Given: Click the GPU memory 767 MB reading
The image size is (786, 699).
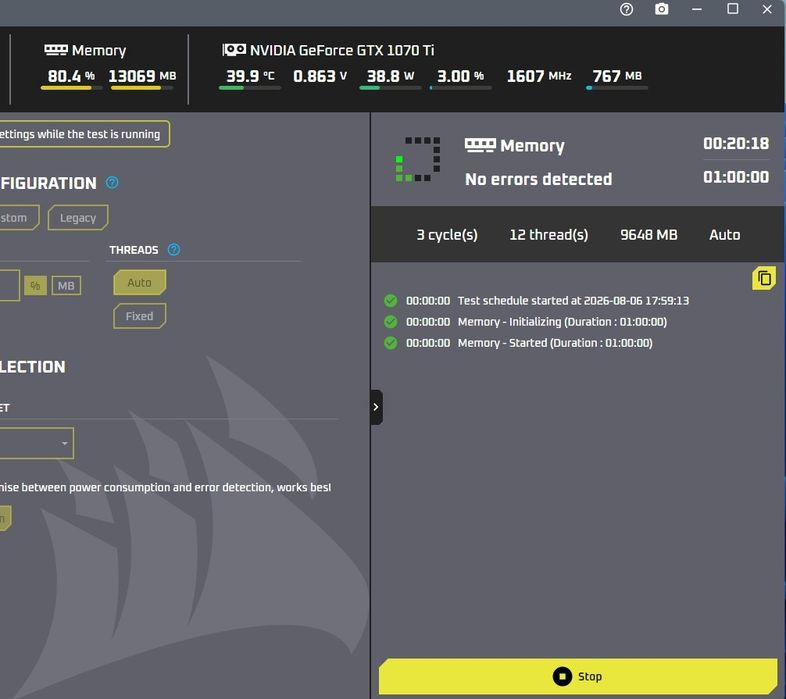Looking at the screenshot, I should tap(617, 76).
